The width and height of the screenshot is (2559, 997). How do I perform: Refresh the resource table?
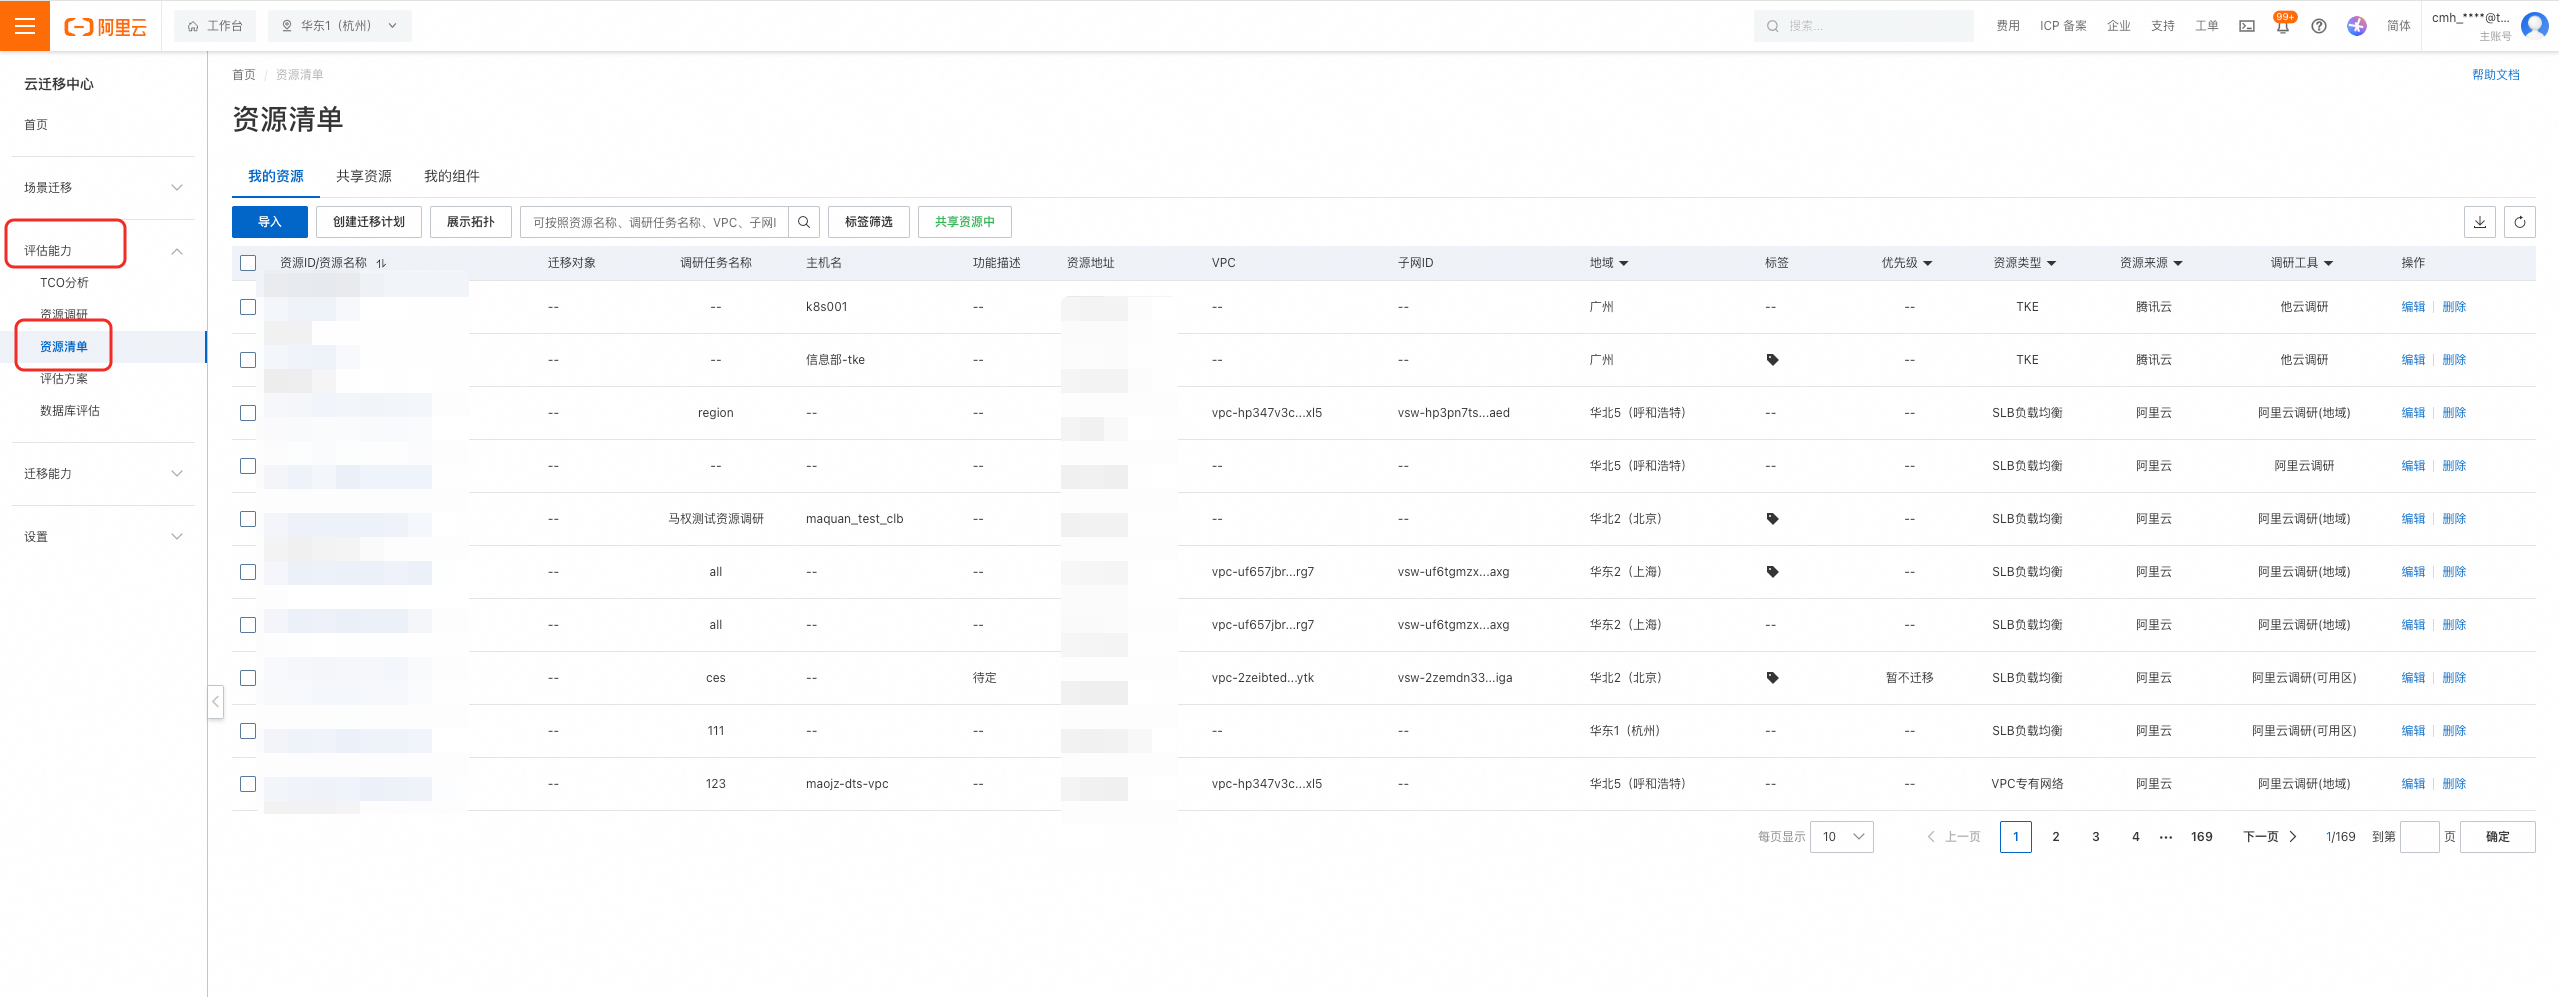click(x=2520, y=222)
